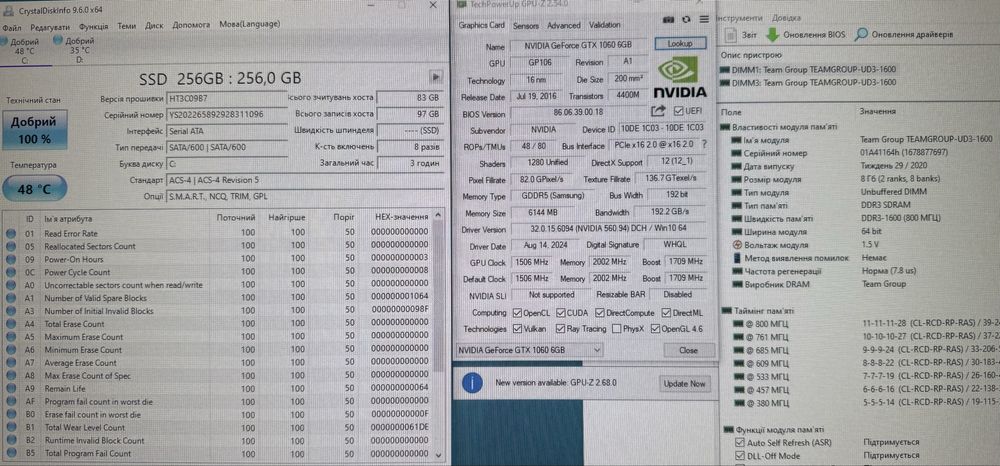Click Bus Interface question mark test
The height and width of the screenshot is (466, 1000).
point(704,145)
